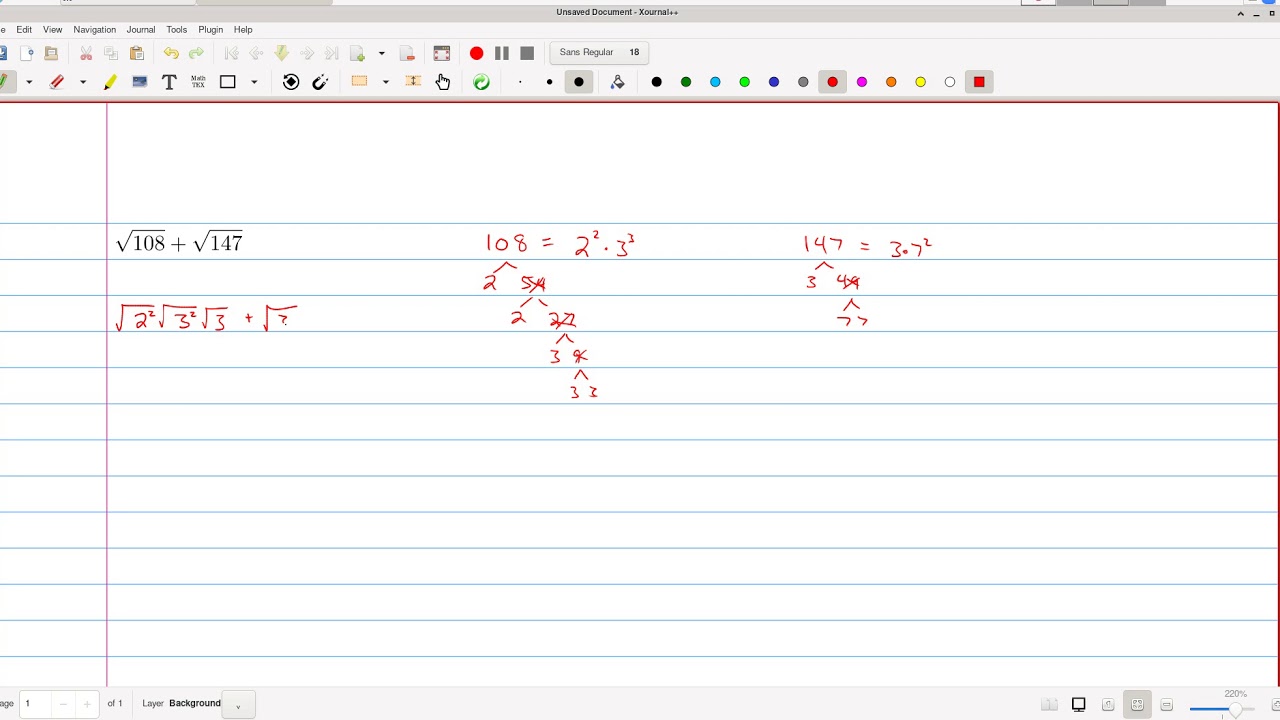
Task: Click the scissors cut icon
Action: [x=86, y=53]
